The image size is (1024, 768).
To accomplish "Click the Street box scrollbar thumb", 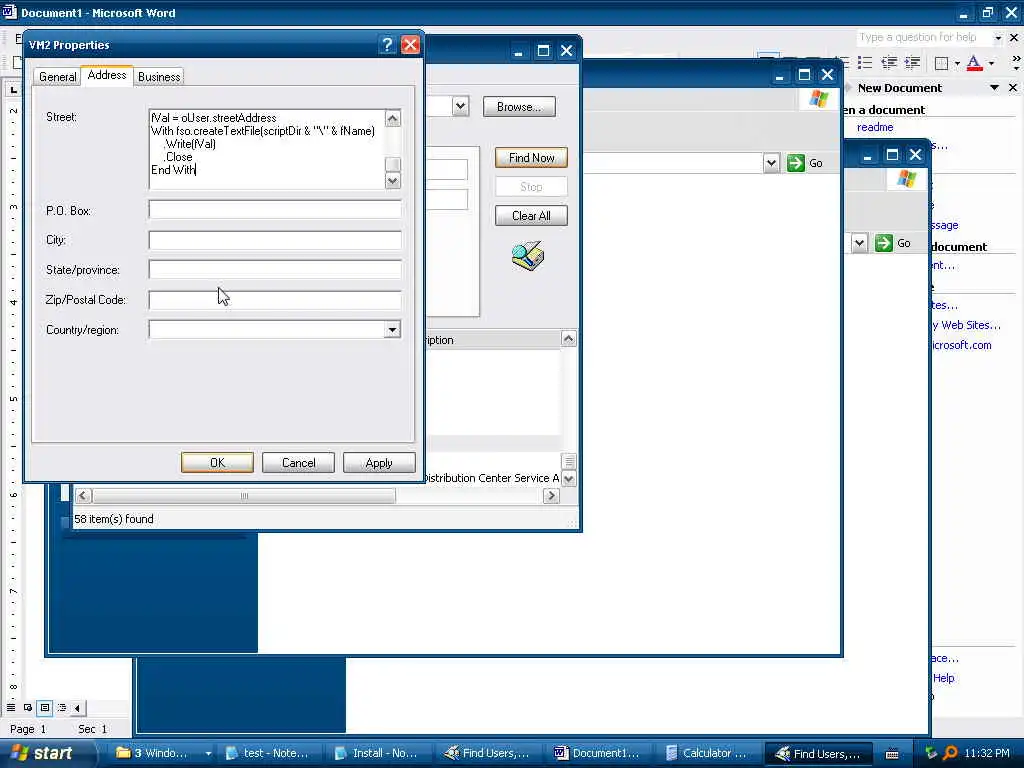I will click(x=392, y=164).
